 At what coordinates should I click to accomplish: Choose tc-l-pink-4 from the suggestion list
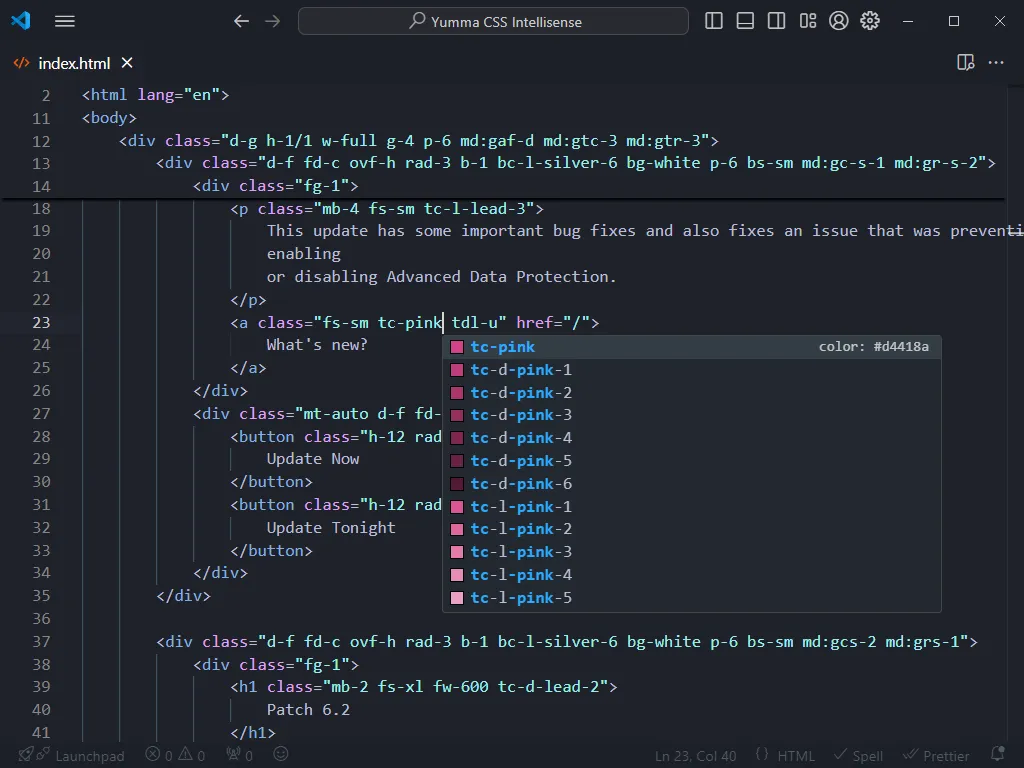[x=692, y=575]
